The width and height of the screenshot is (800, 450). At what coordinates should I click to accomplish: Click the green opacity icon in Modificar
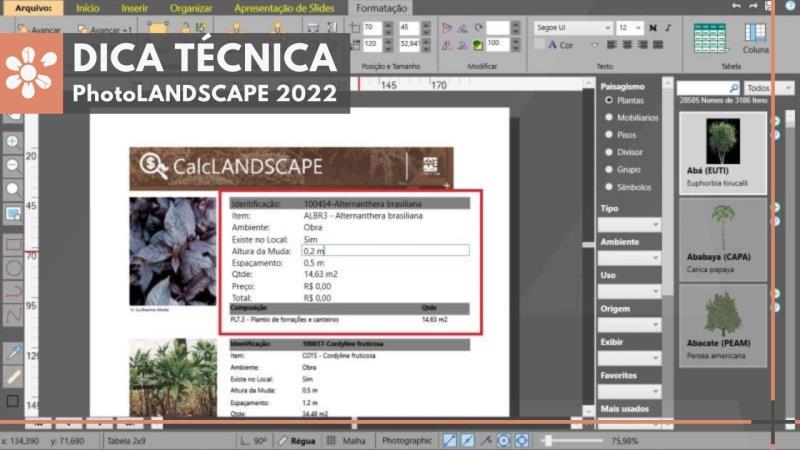click(x=478, y=45)
